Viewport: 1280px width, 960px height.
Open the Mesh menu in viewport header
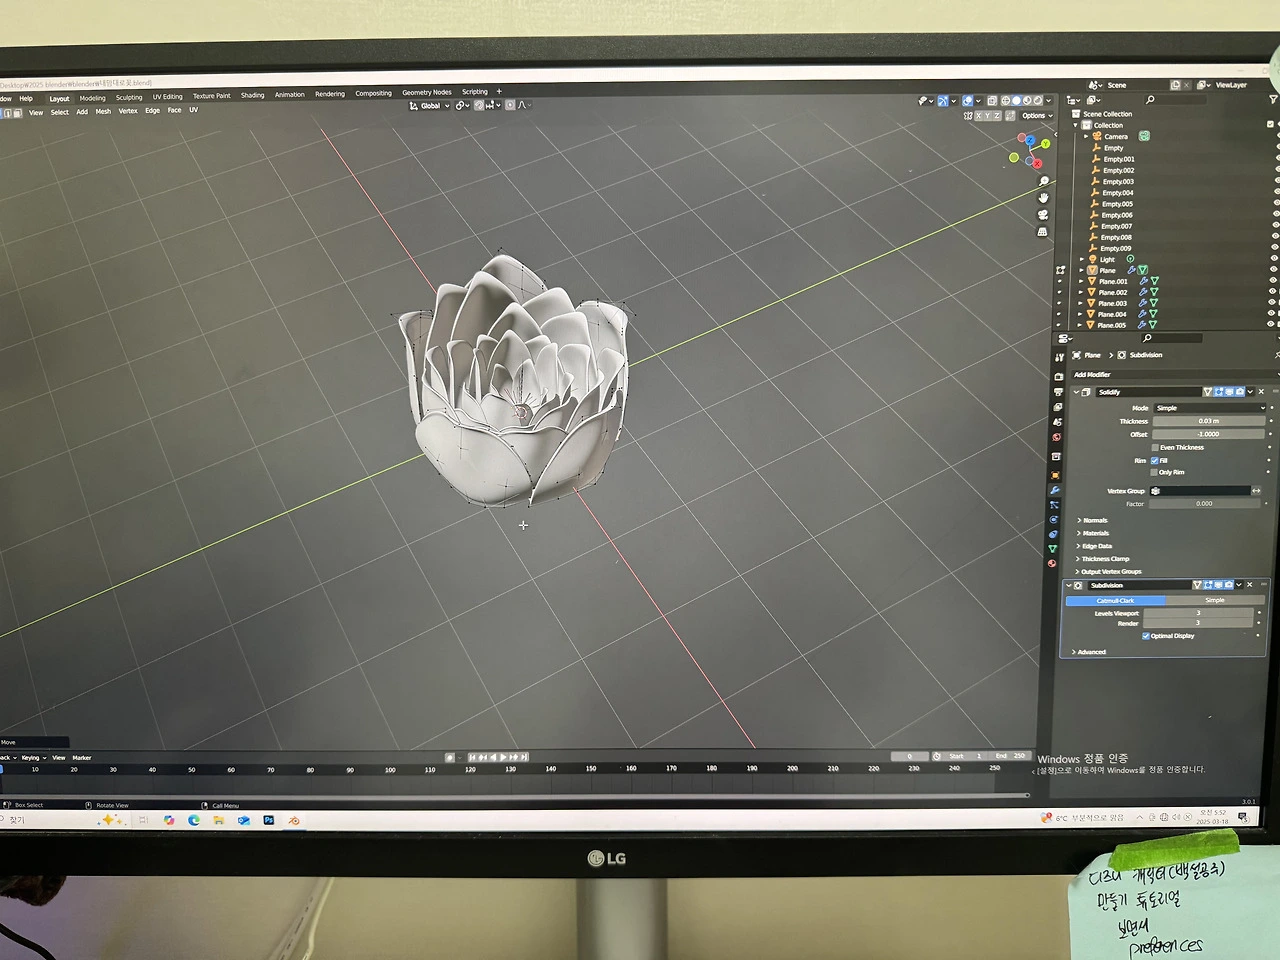pos(103,111)
